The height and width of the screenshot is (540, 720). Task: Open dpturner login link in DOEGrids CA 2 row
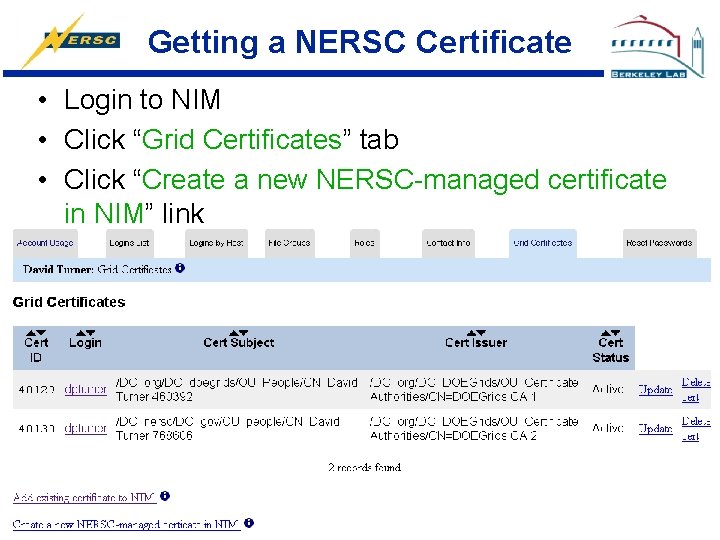click(x=85, y=428)
